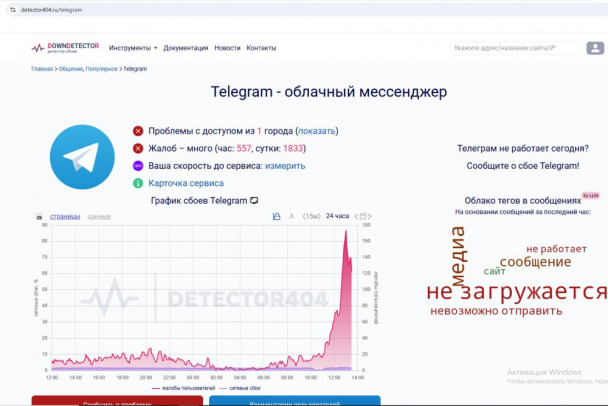This screenshot has height=406, width=608.
Task: Click the camera screenshot icon above chart
Action: tap(39, 216)
